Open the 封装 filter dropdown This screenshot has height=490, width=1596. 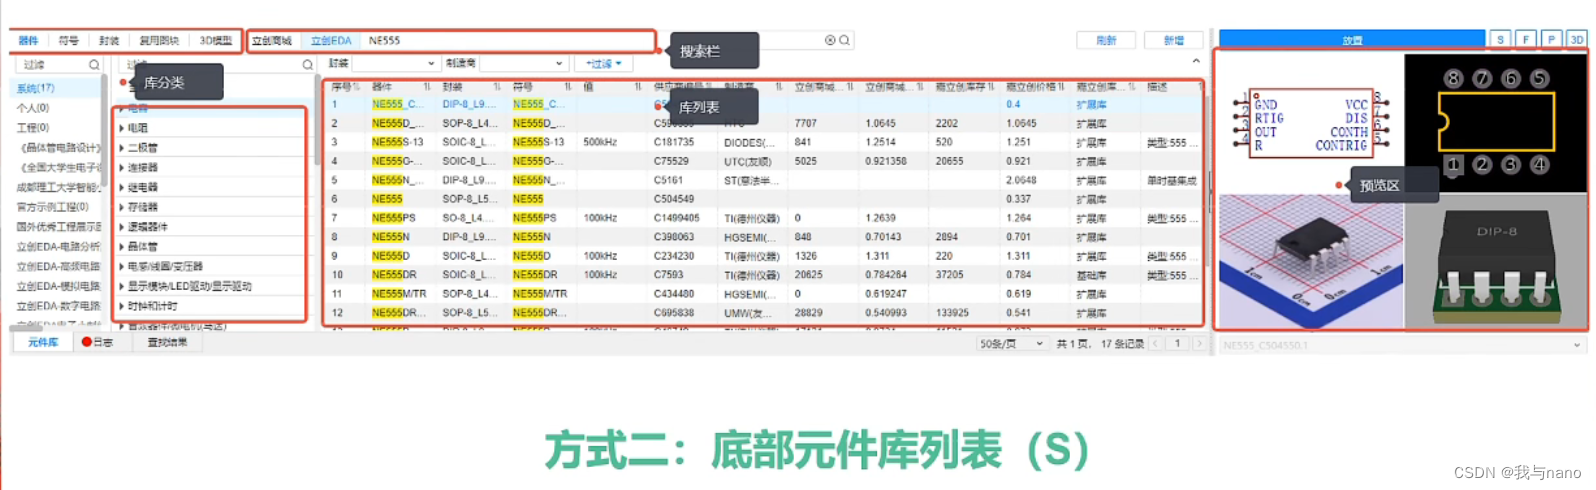click(x=396, y=64)
